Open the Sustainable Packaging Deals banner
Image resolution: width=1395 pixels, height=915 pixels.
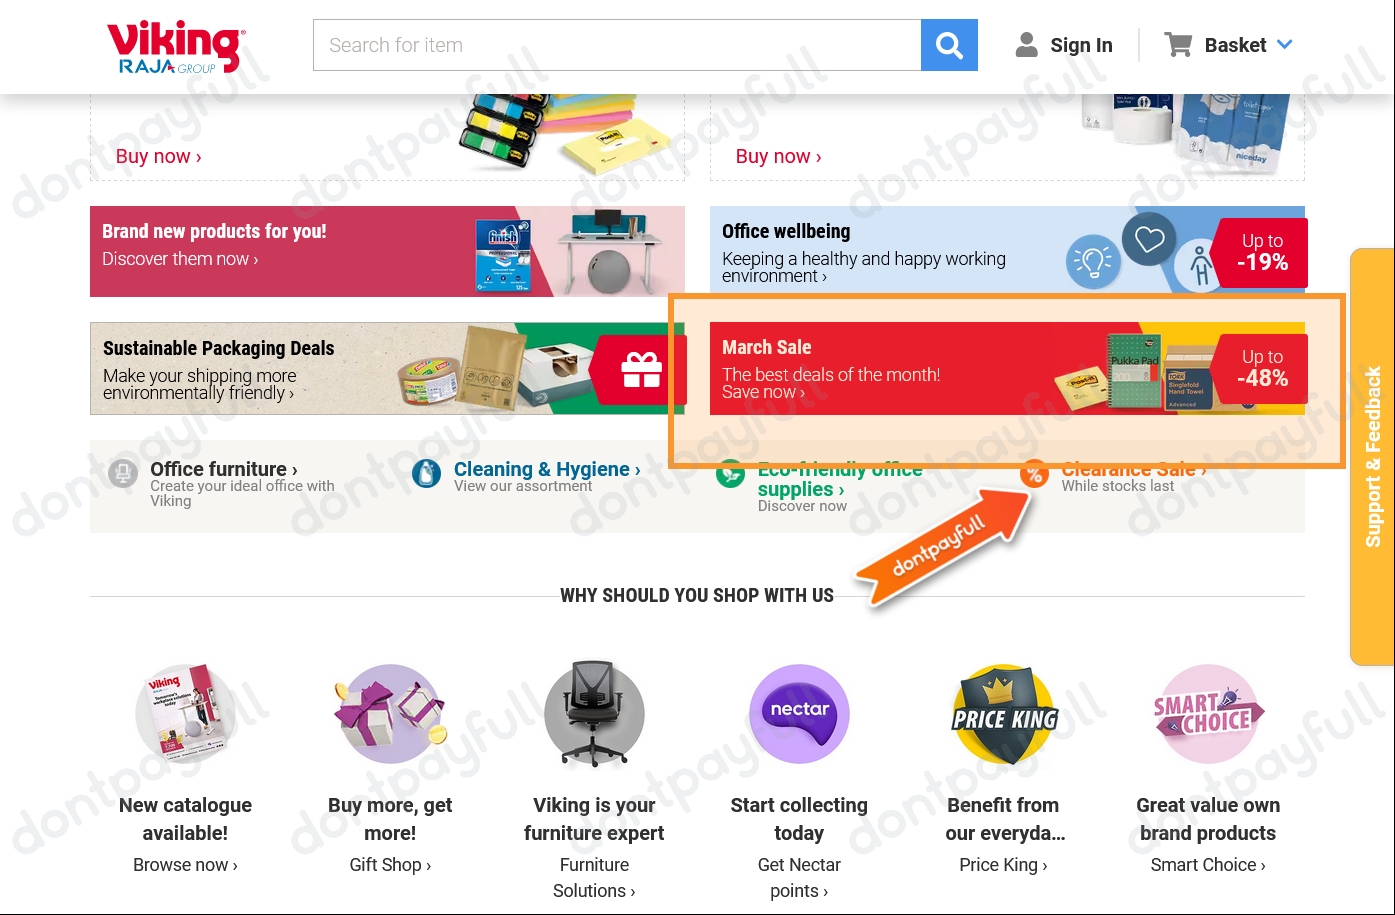387,368
